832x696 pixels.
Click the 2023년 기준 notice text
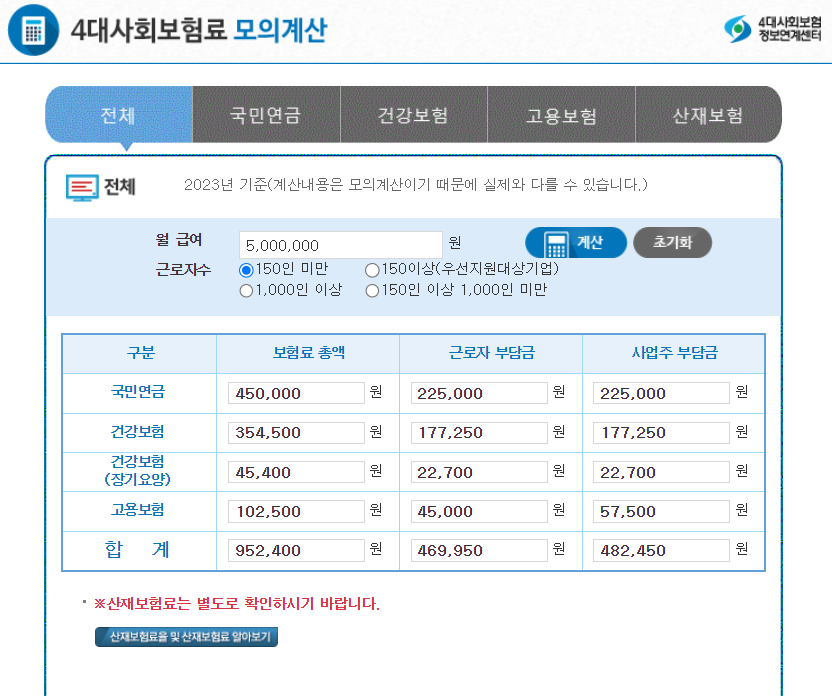coord(415,185)
